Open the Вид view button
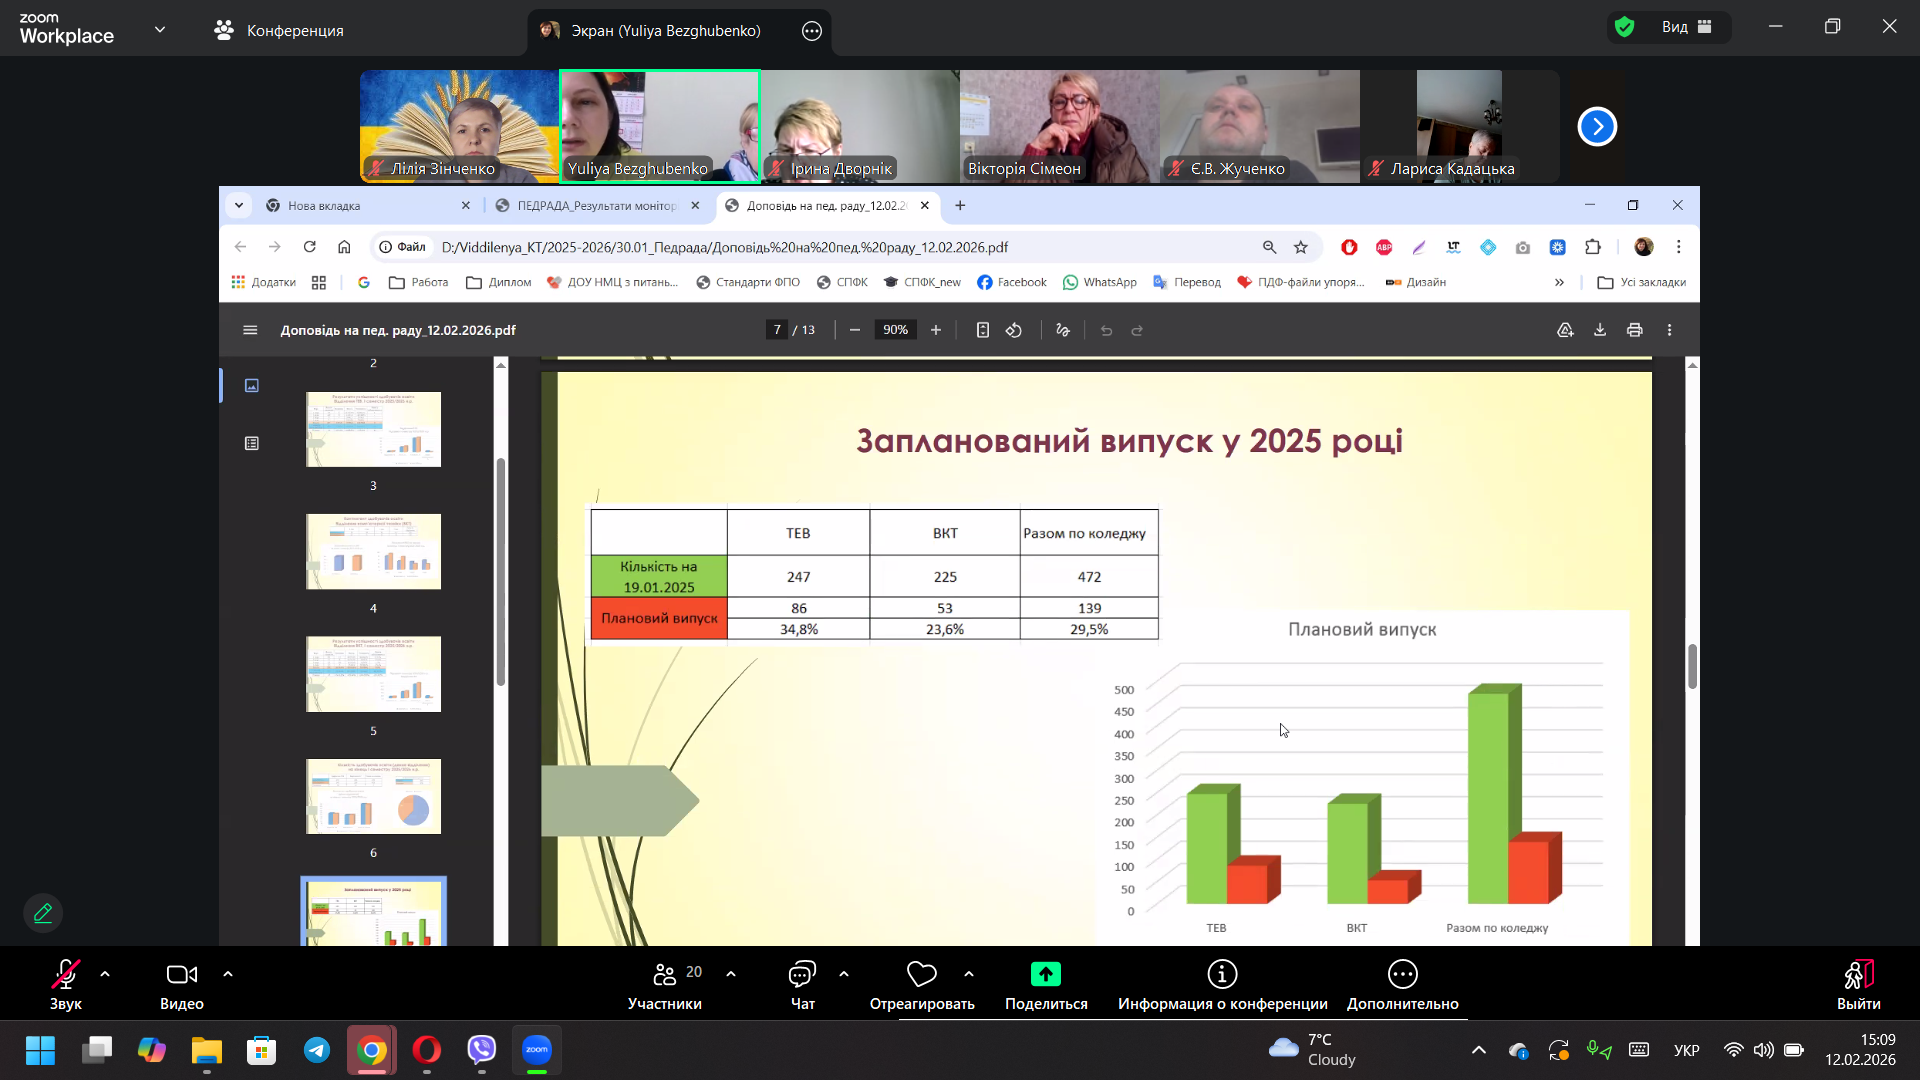The height and width of the screenshot is (1080, 1920). (x=1686, y=27)
